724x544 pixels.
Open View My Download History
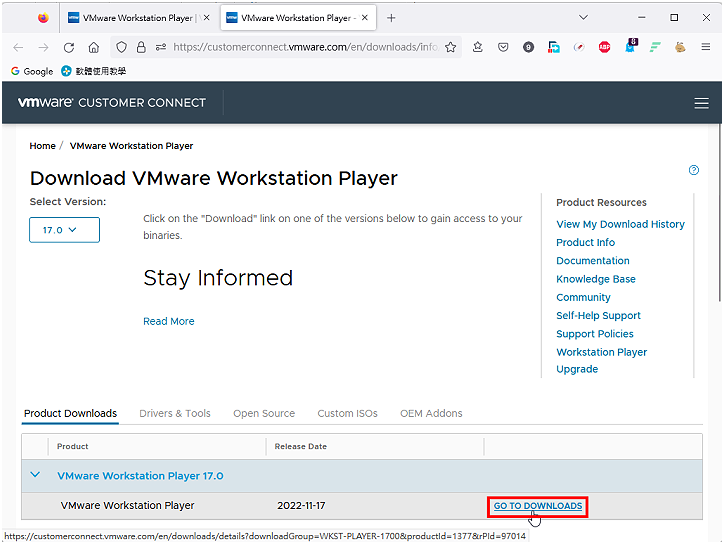[x=620, y=224]
